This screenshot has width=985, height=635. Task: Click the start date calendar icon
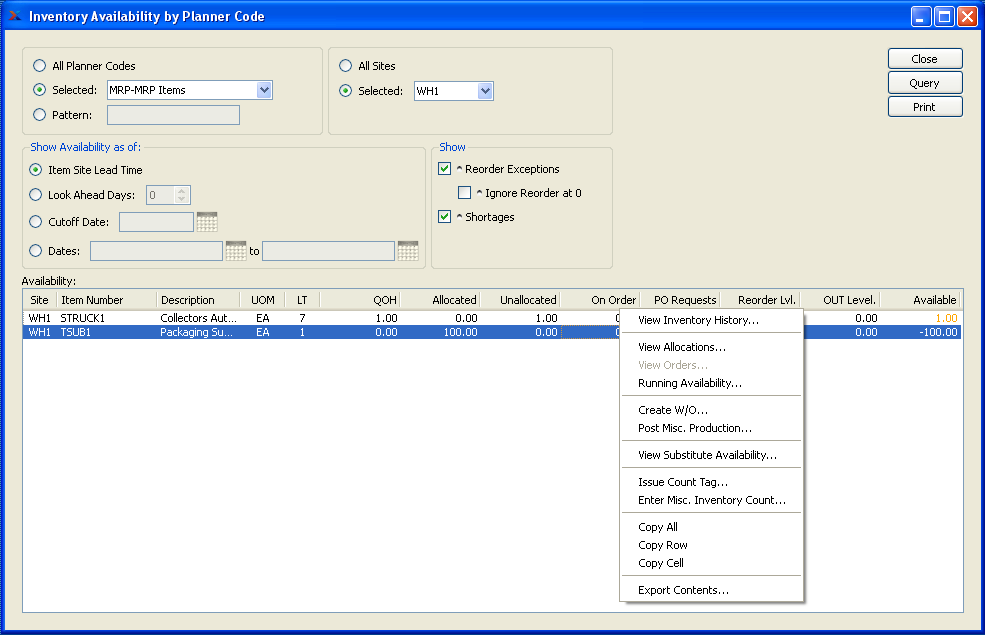tap(236, 251)
